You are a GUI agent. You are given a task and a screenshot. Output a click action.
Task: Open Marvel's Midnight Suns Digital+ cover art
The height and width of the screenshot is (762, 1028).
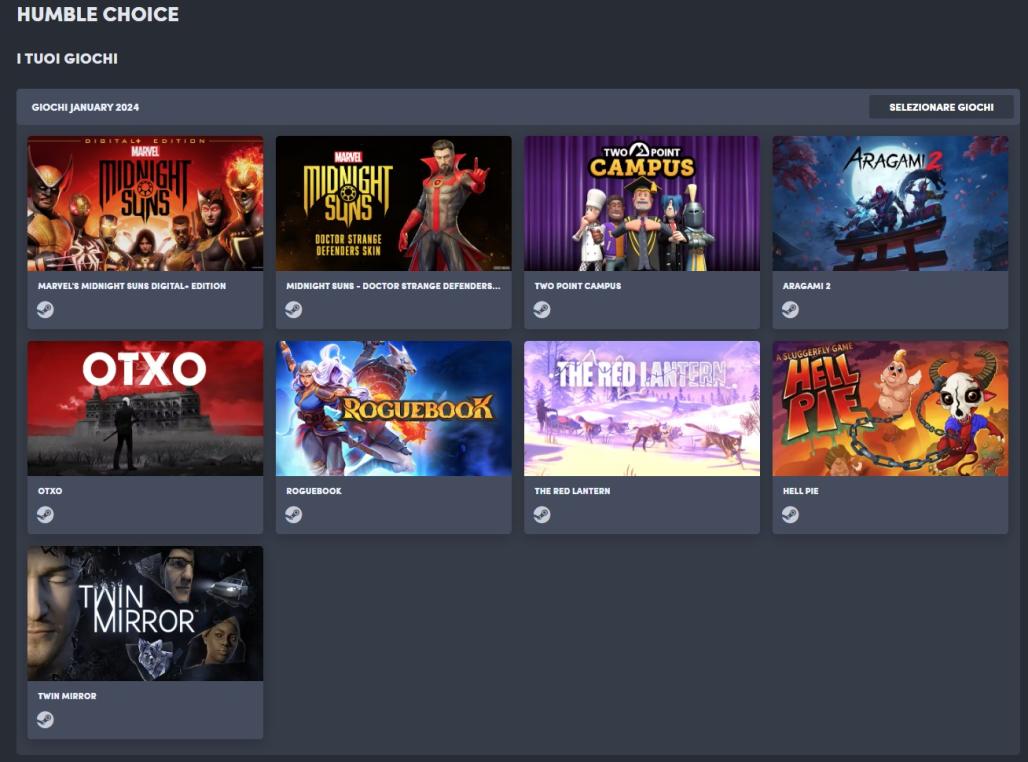point(145,203)
